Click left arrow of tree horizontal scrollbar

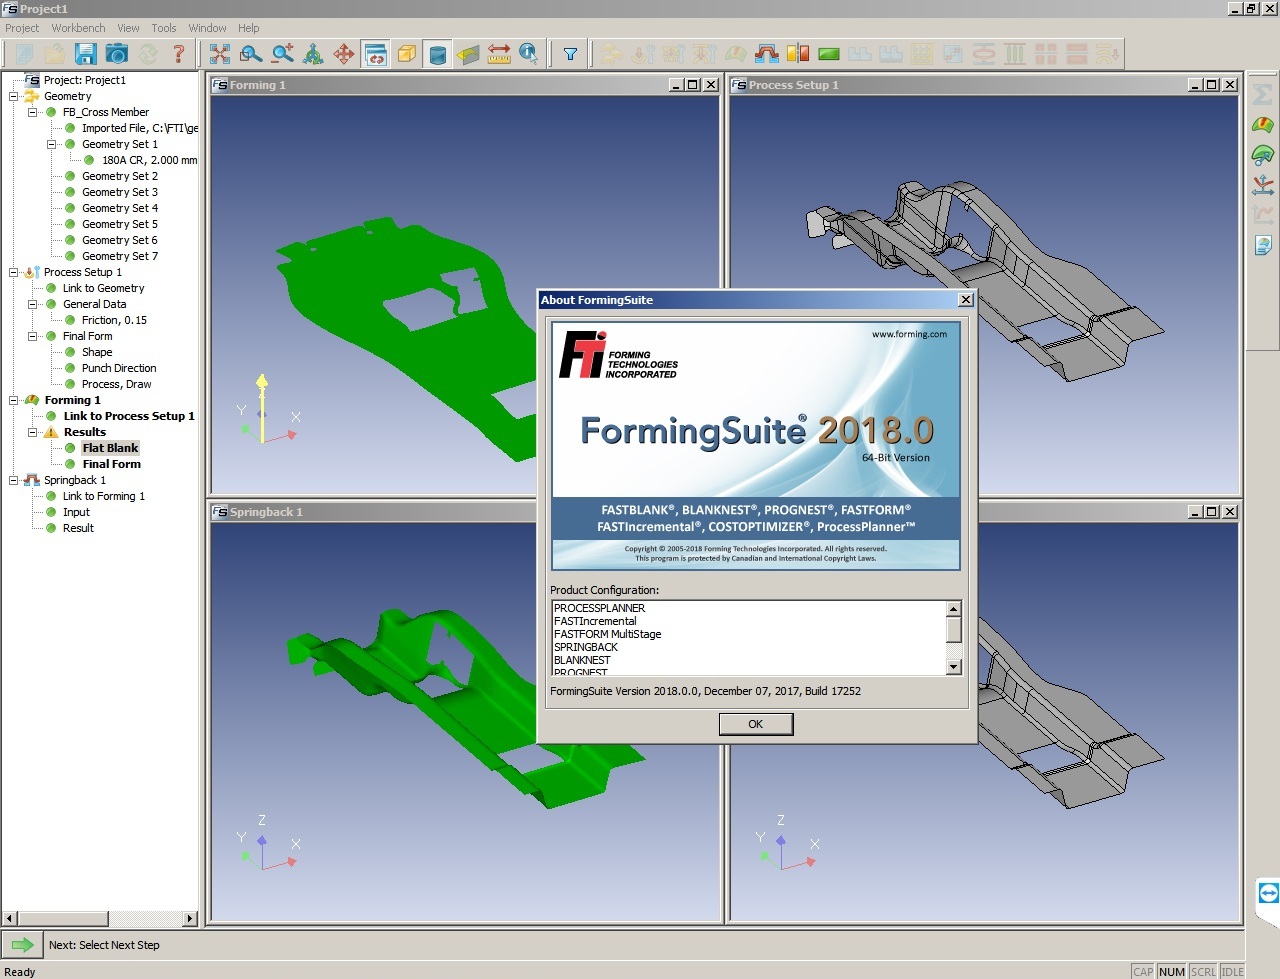click(10, 918)
